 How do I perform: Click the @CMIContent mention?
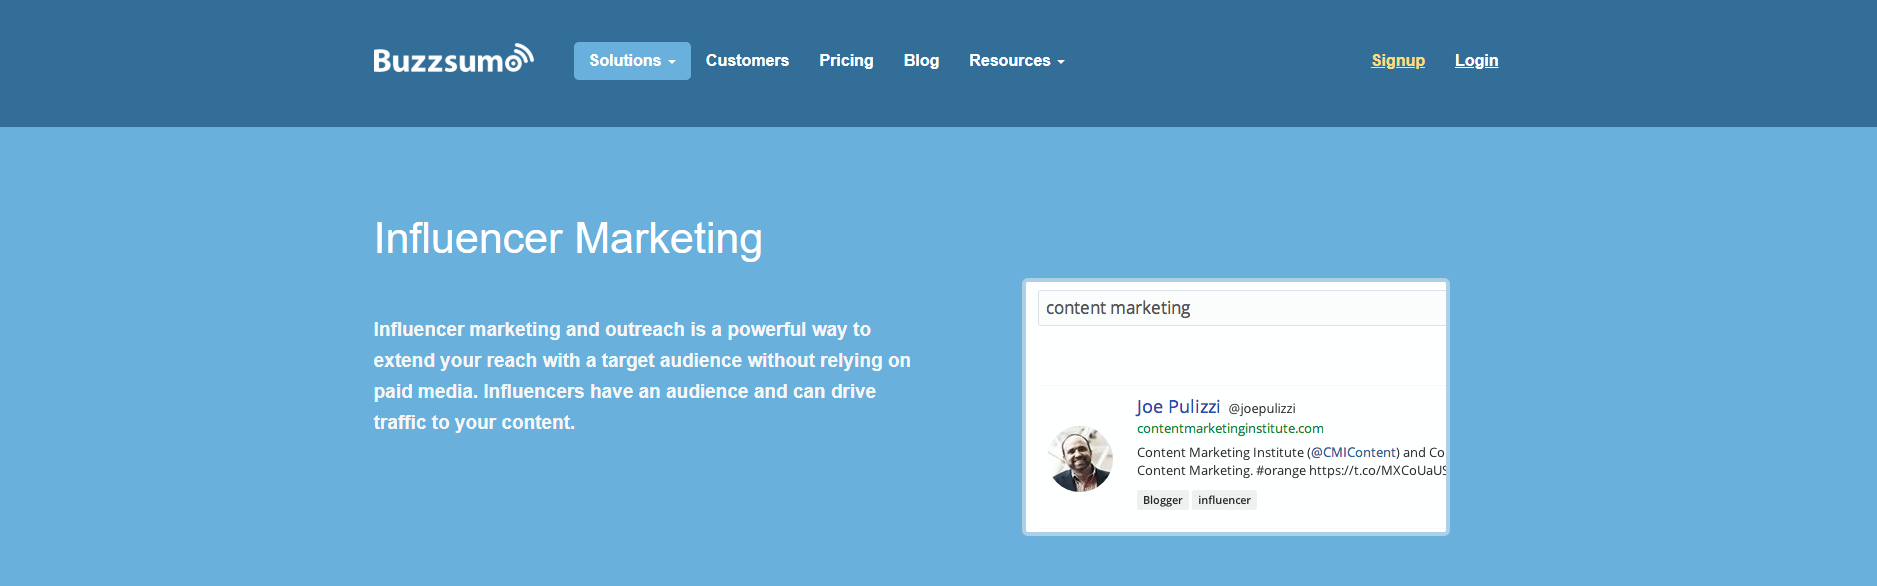coord(1353,452)
